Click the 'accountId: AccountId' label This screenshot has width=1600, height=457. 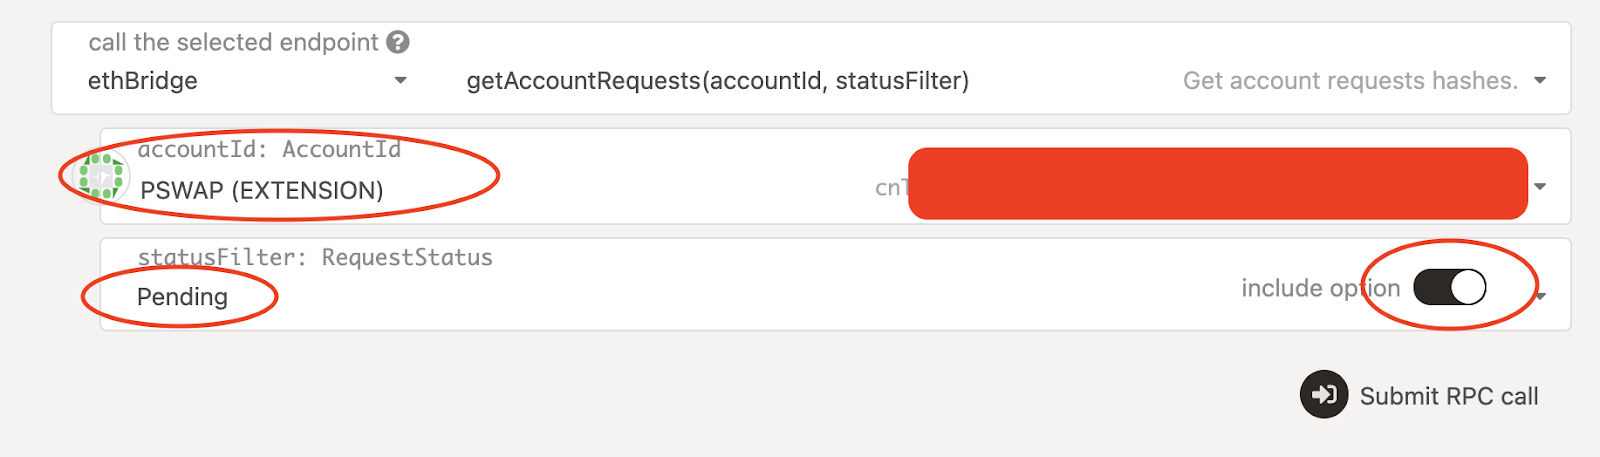[269, 149]
